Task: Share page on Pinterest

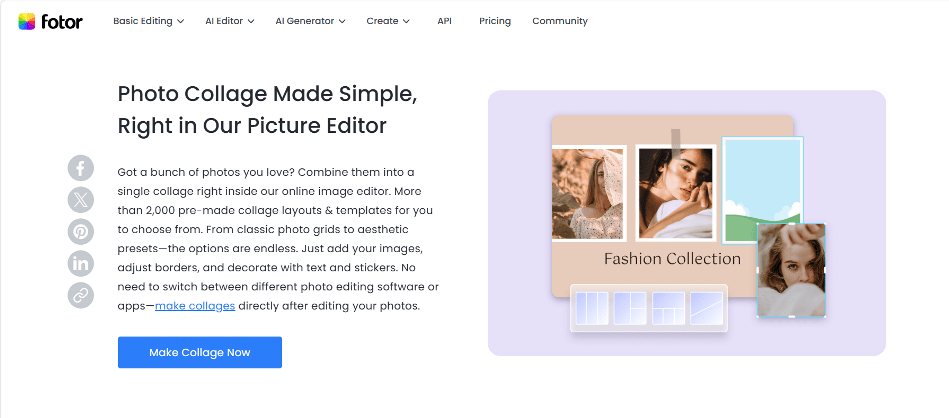Action: coord(81,232)
